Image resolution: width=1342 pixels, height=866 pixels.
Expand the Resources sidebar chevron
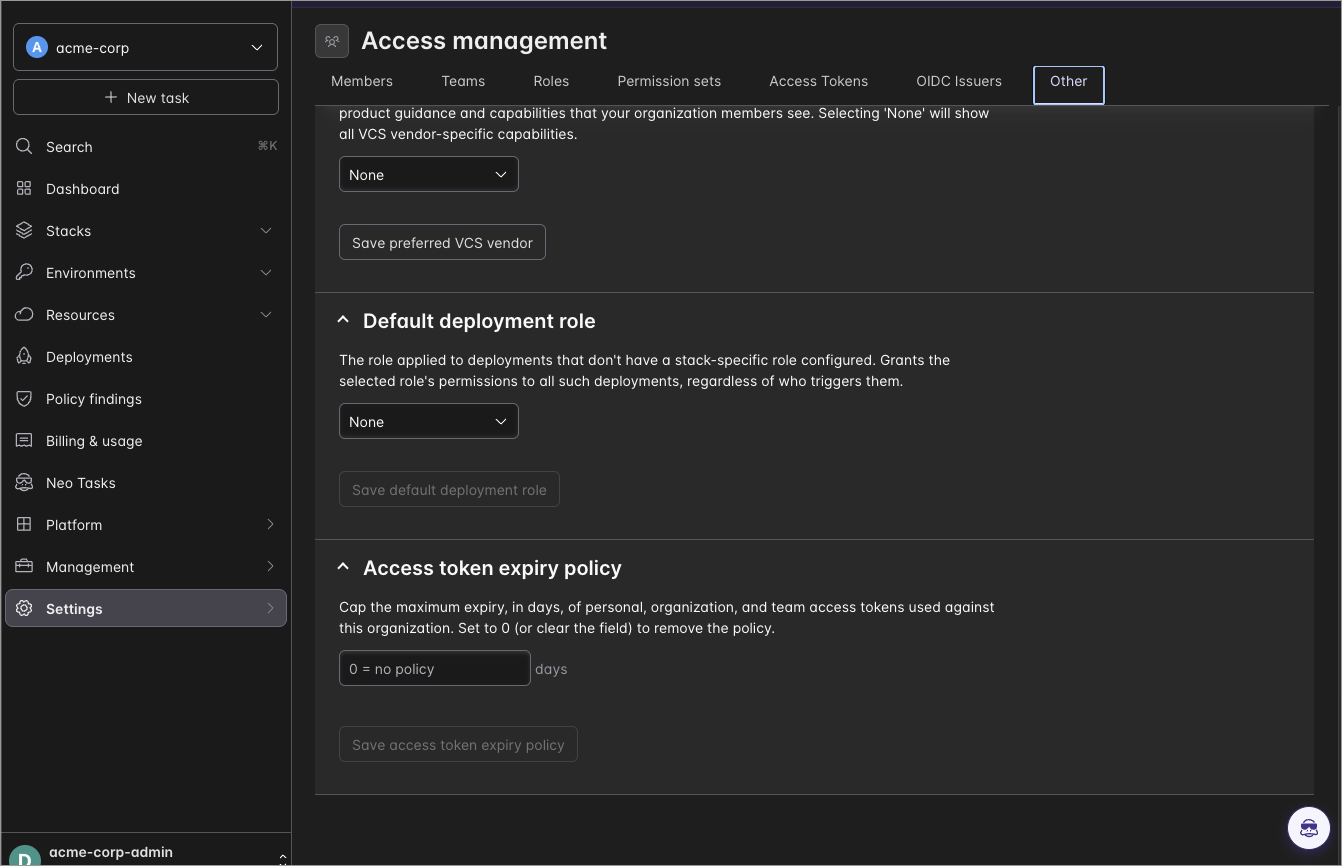coord(266,315)
